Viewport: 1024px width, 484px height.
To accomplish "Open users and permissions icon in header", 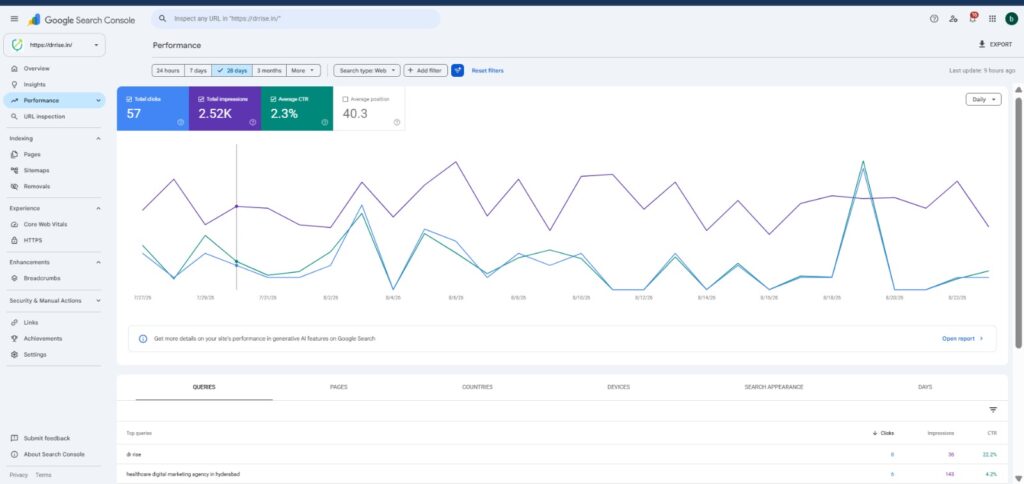I will [x=953, y=19].
